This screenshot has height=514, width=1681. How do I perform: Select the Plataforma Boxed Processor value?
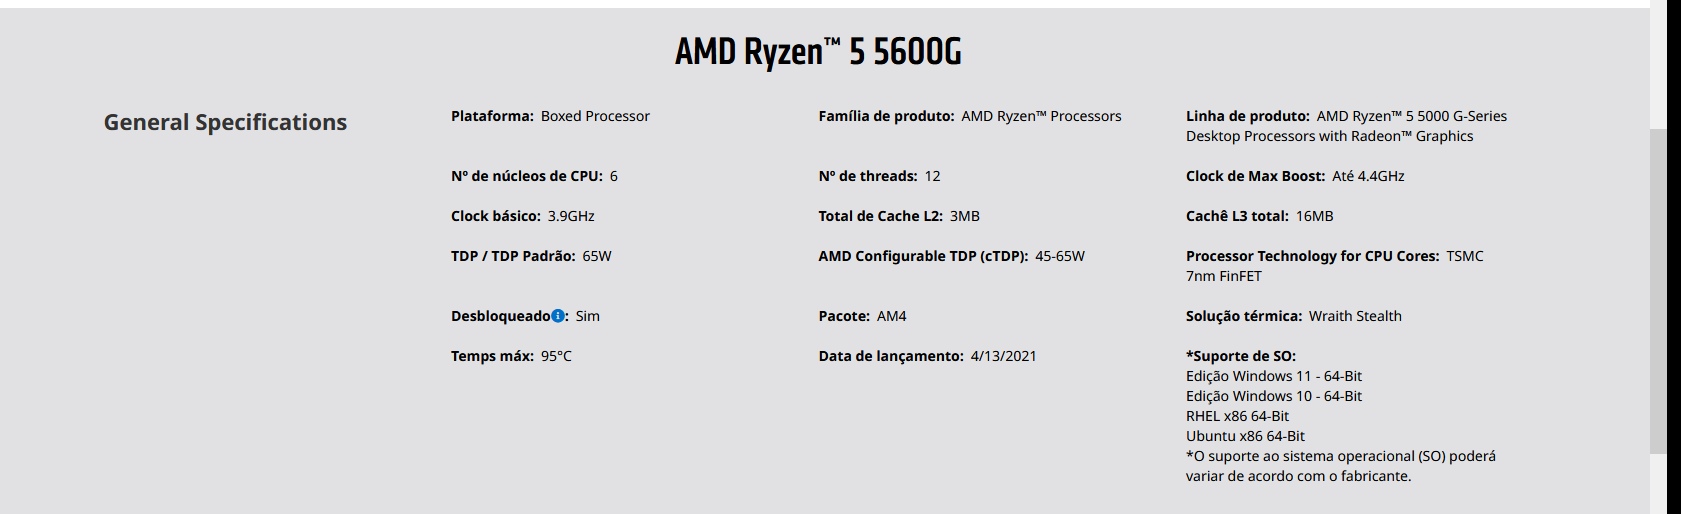click(595, 116)
